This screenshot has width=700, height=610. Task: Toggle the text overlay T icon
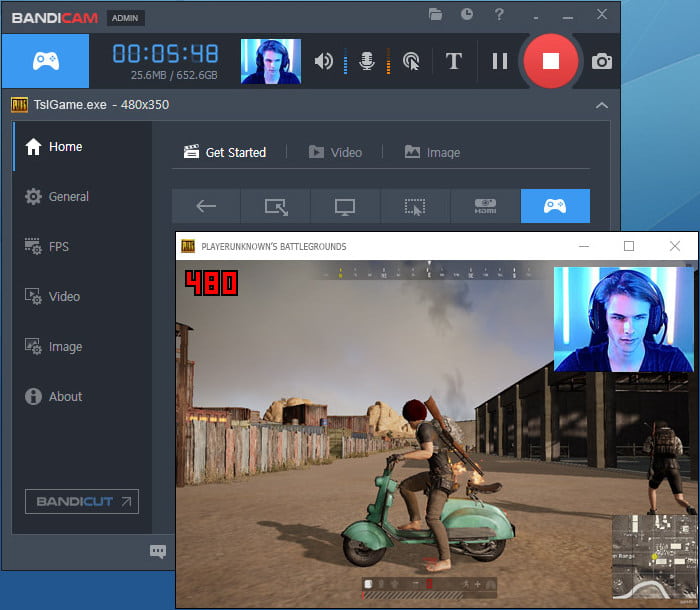454,61
